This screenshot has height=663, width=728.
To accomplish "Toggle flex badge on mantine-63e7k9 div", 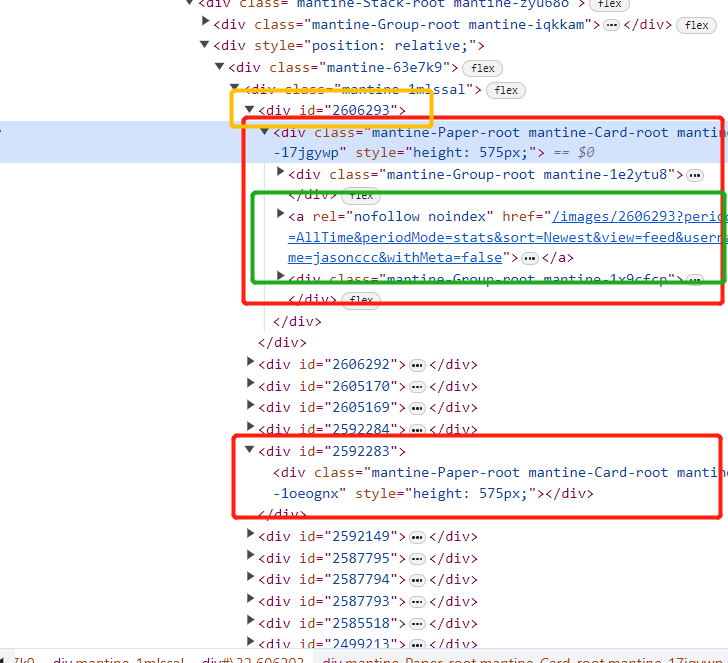I will point(483,68).
